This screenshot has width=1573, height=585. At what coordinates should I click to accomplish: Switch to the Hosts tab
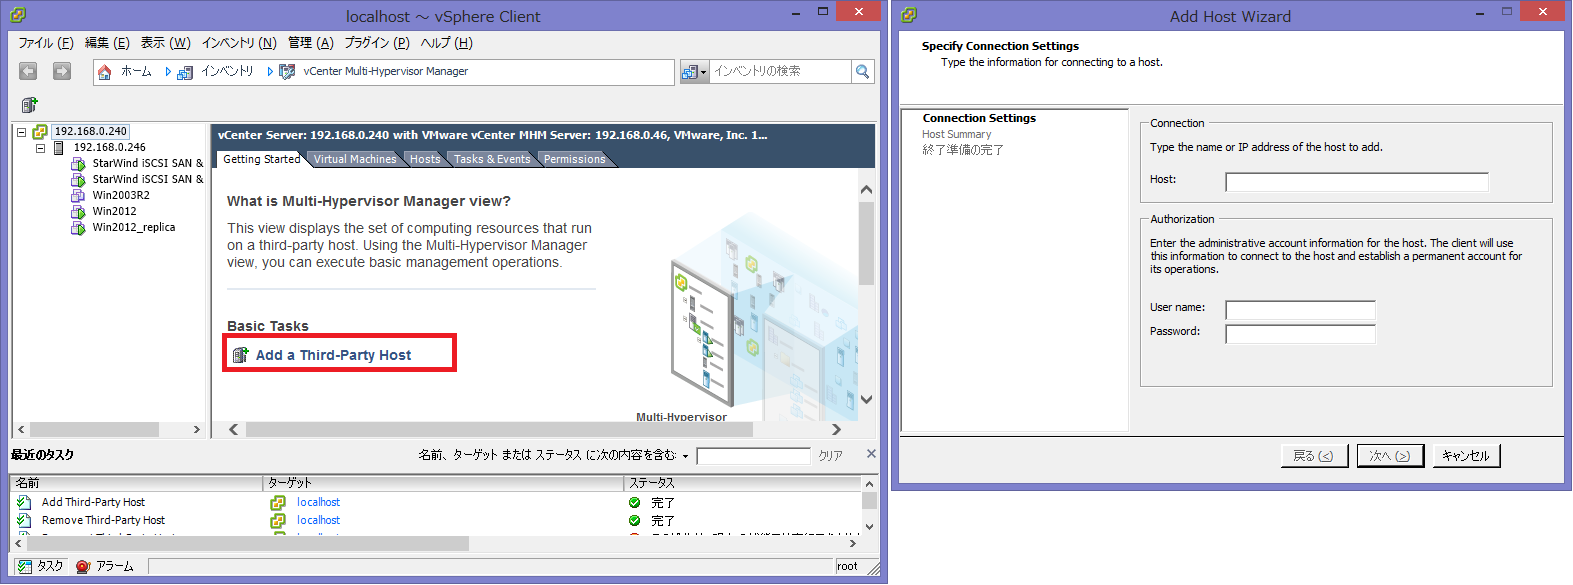tap(425, 159)
